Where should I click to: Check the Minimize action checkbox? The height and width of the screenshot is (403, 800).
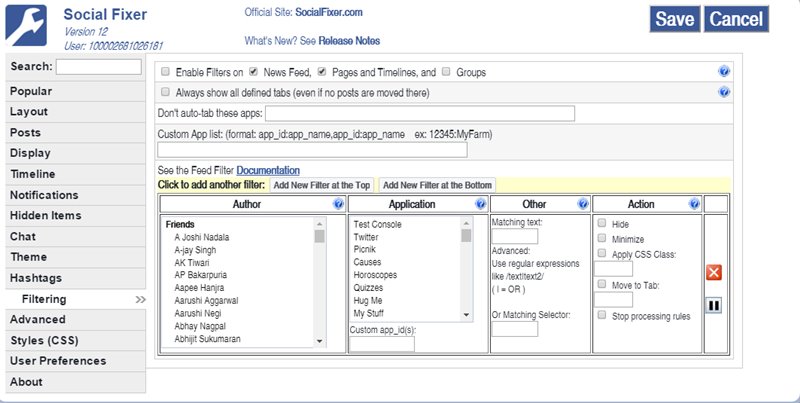click(602, 238)
